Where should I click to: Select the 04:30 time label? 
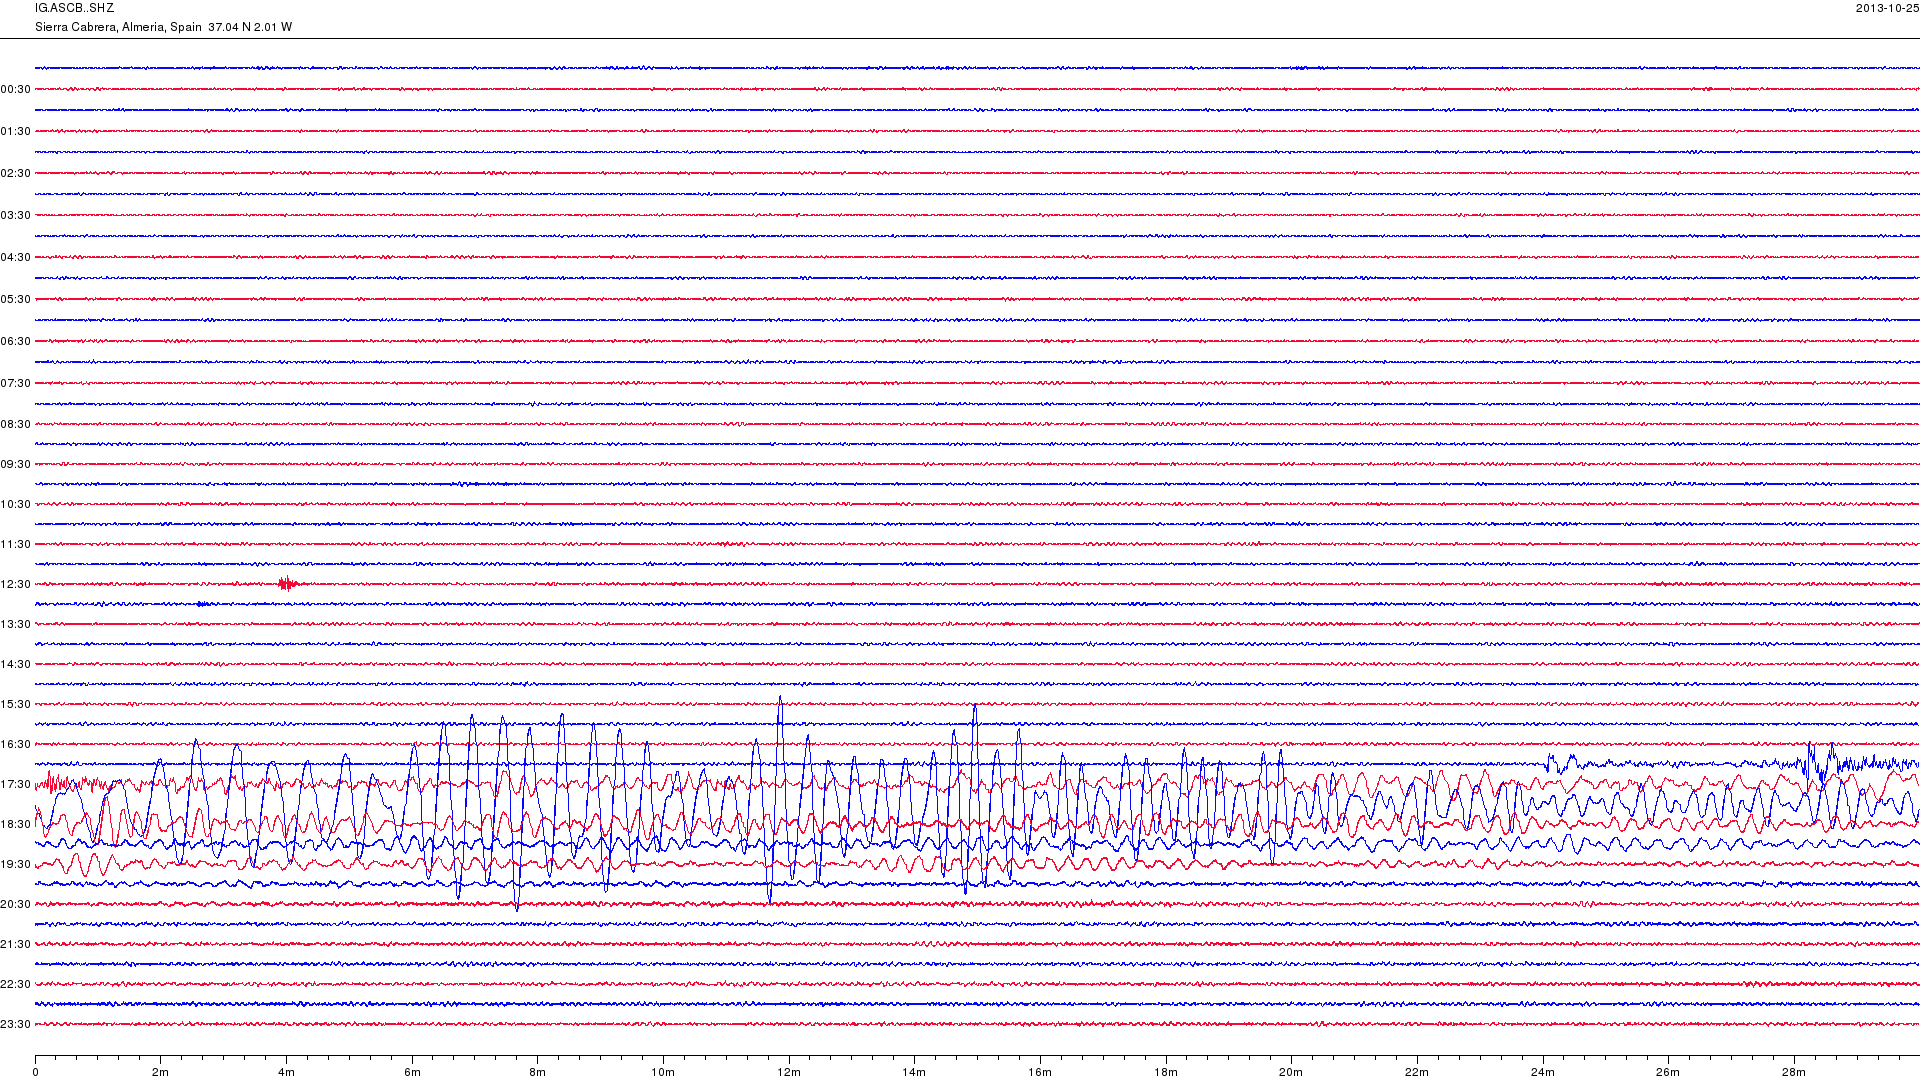(16, 258)
